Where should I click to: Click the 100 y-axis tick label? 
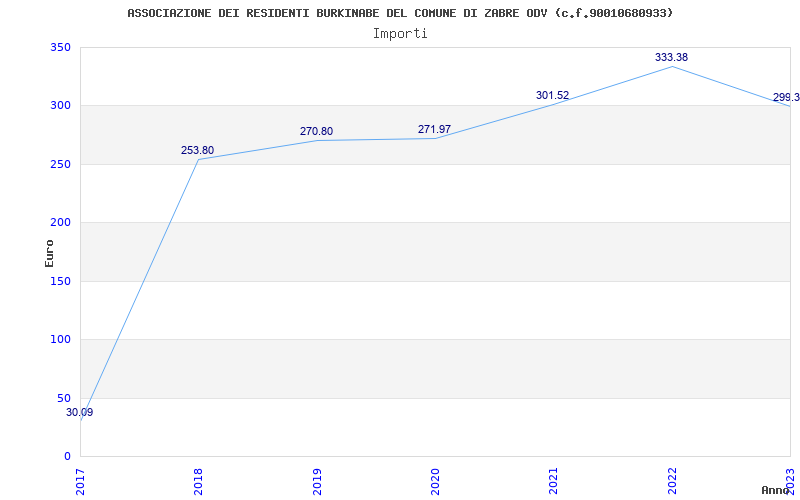[60, 339]
